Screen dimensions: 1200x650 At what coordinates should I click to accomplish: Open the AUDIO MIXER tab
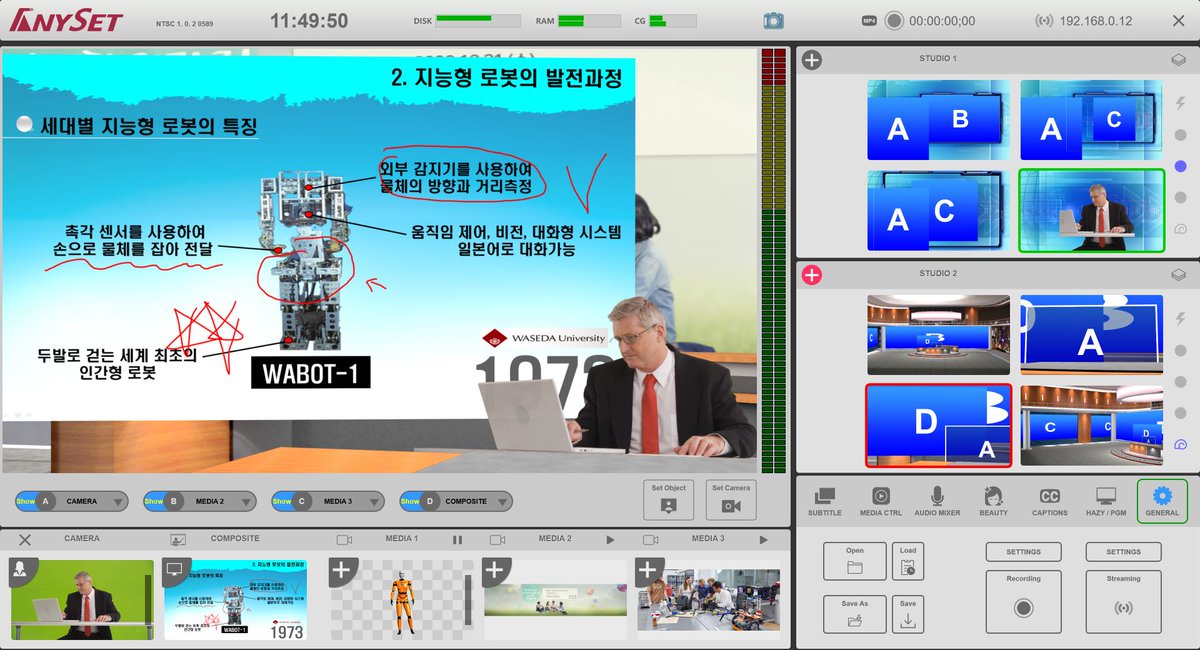click(937, 501)
